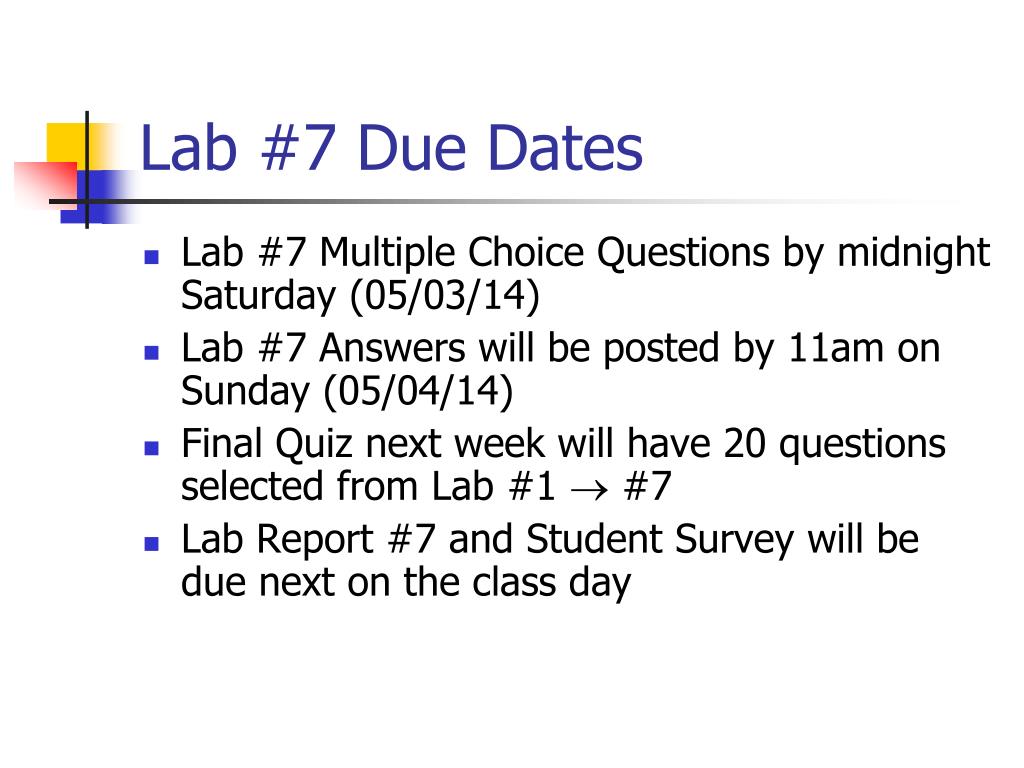
Task: Click the arrow symbol between #1 and #7
Action: [x=589, y=490]
